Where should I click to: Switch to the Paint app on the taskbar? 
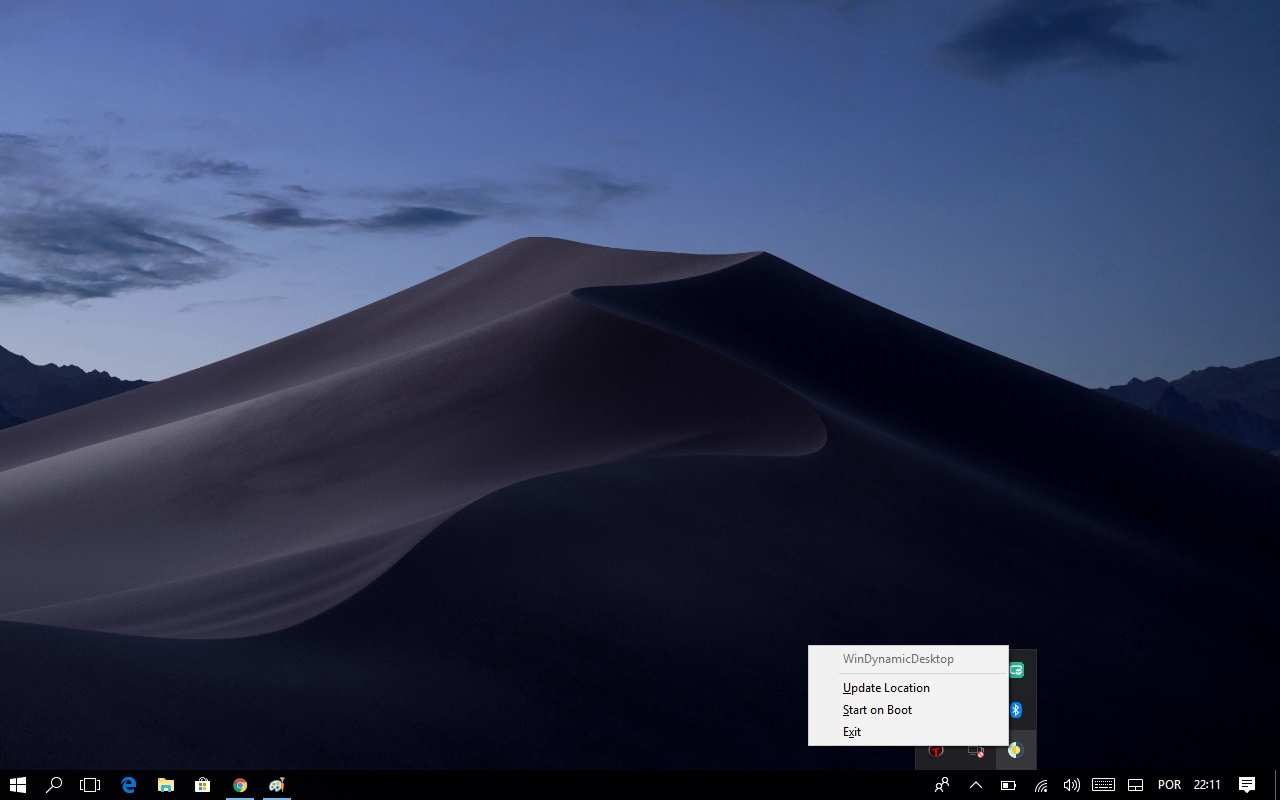pyautogui.click(x=277, y=785)
